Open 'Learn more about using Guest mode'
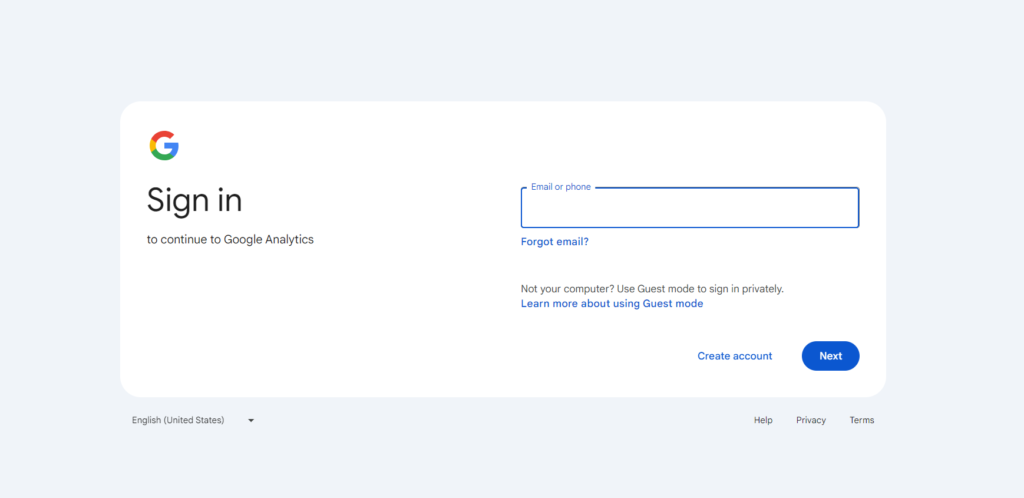 [x=611, y=304]
